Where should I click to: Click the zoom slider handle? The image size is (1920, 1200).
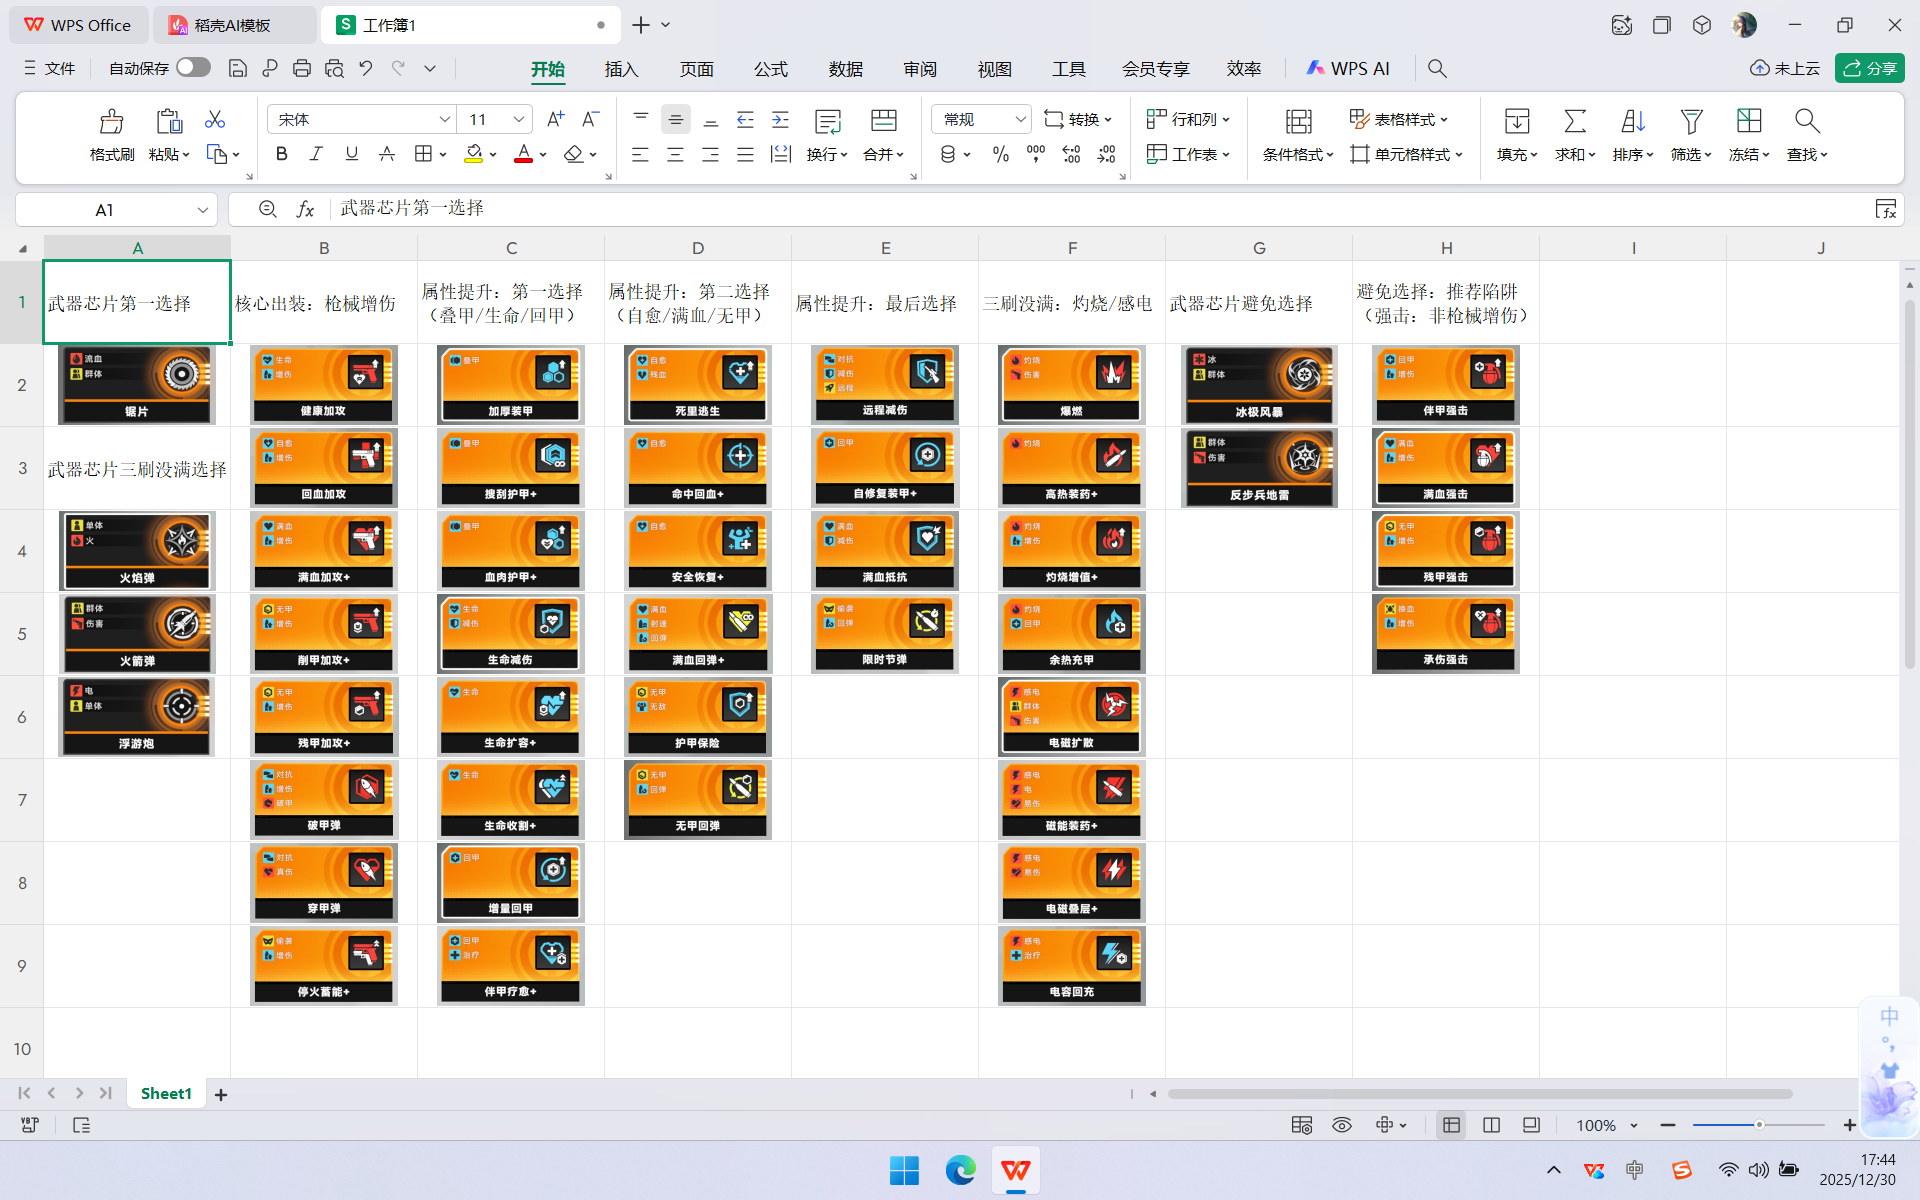coord(1758,1125)
